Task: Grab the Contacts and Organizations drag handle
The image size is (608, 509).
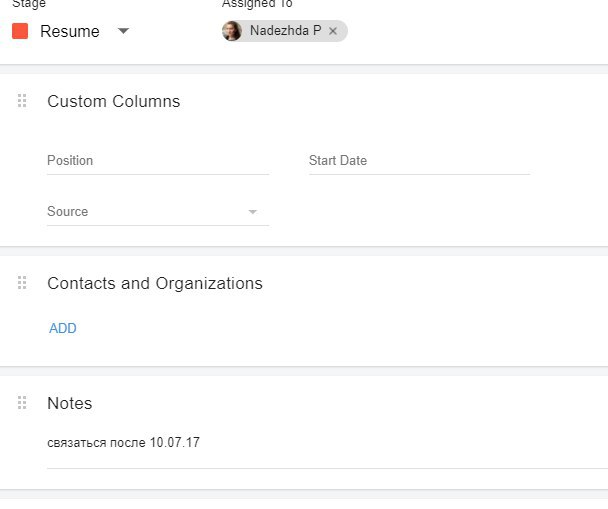Action: [22, 283]
